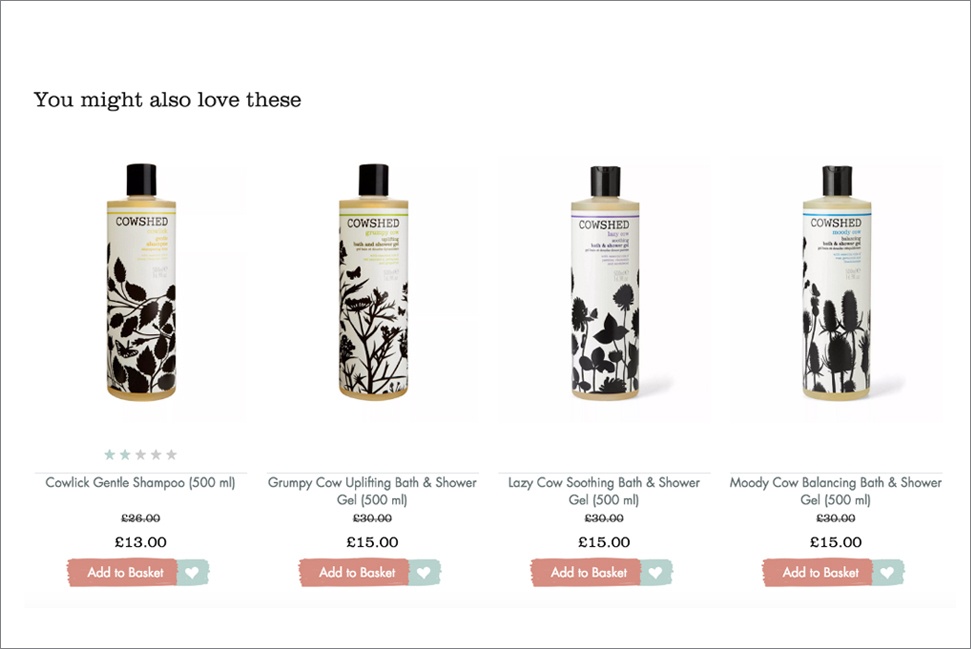Add Lazy Cow Soothing gel to basket
The width and height of the screenshot is (971, 649).
pyautogui.click(x=586, y=572)
